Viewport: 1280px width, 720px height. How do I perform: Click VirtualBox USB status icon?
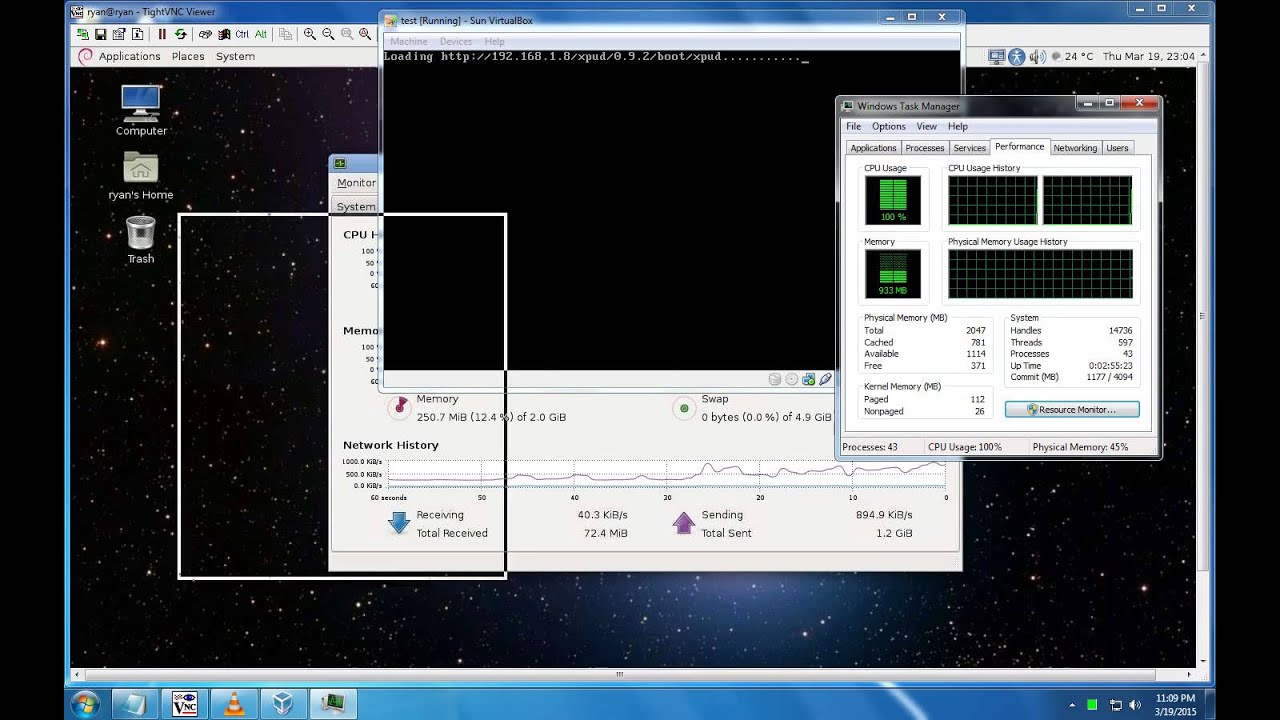825,379
